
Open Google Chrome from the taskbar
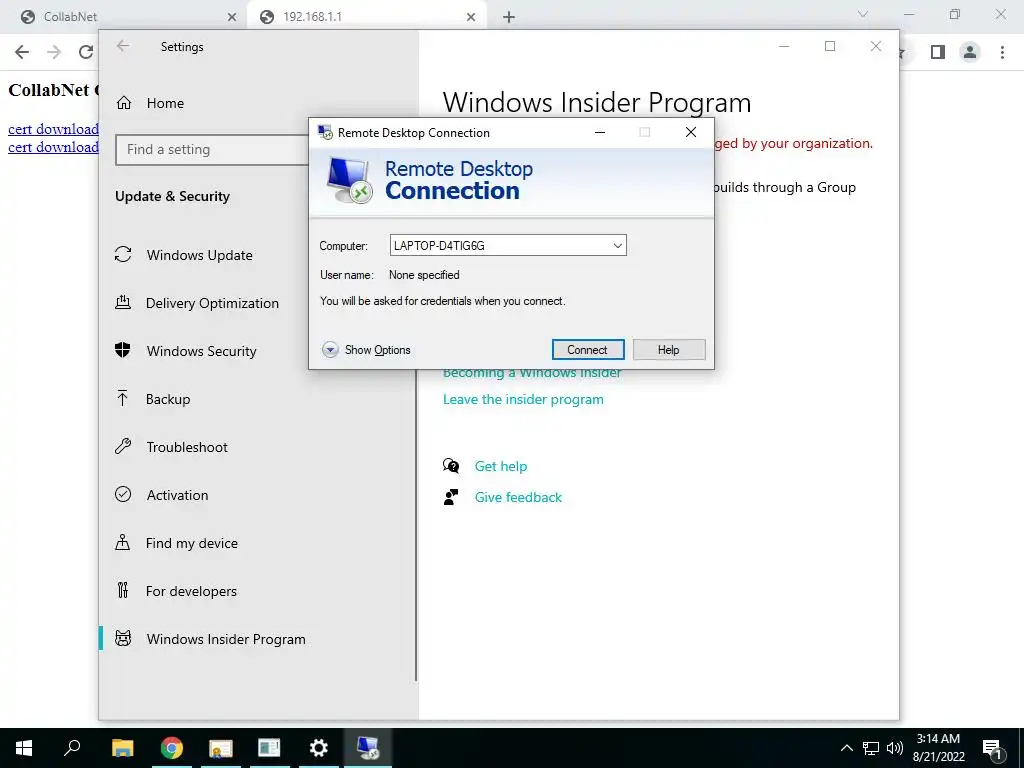click(172, 748)
